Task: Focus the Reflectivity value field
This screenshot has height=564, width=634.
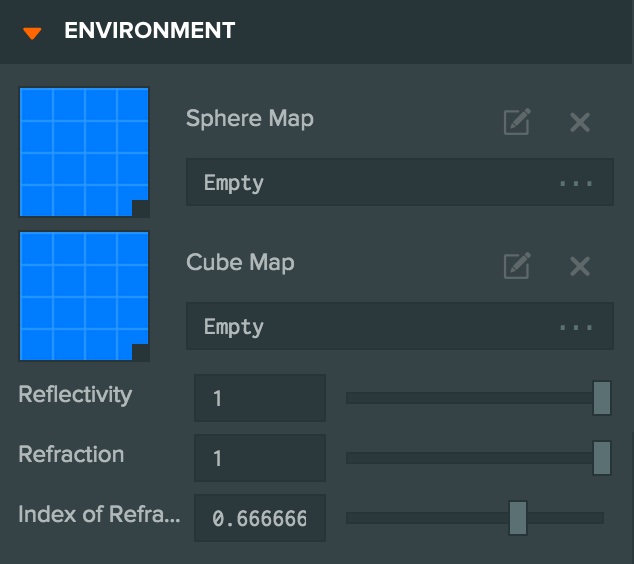Action: coord(260,398)
